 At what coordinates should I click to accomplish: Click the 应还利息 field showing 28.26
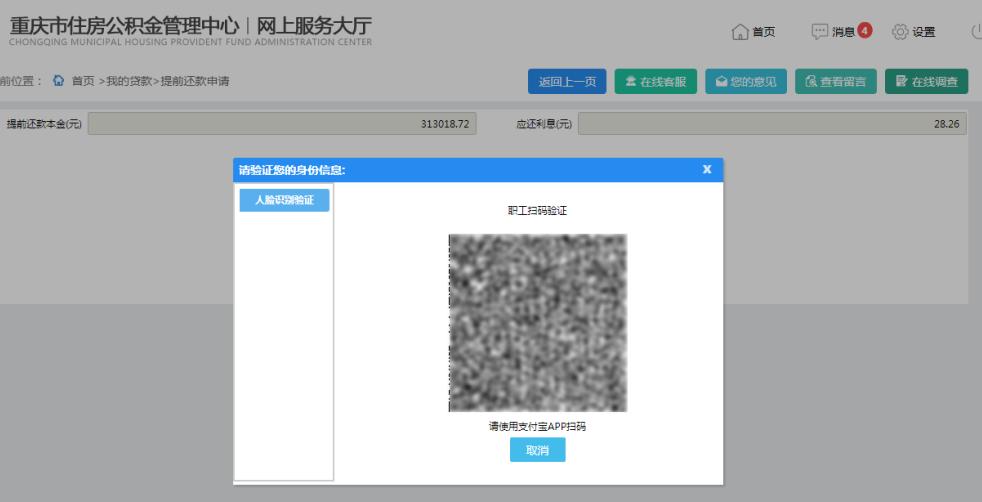[772, 124]
